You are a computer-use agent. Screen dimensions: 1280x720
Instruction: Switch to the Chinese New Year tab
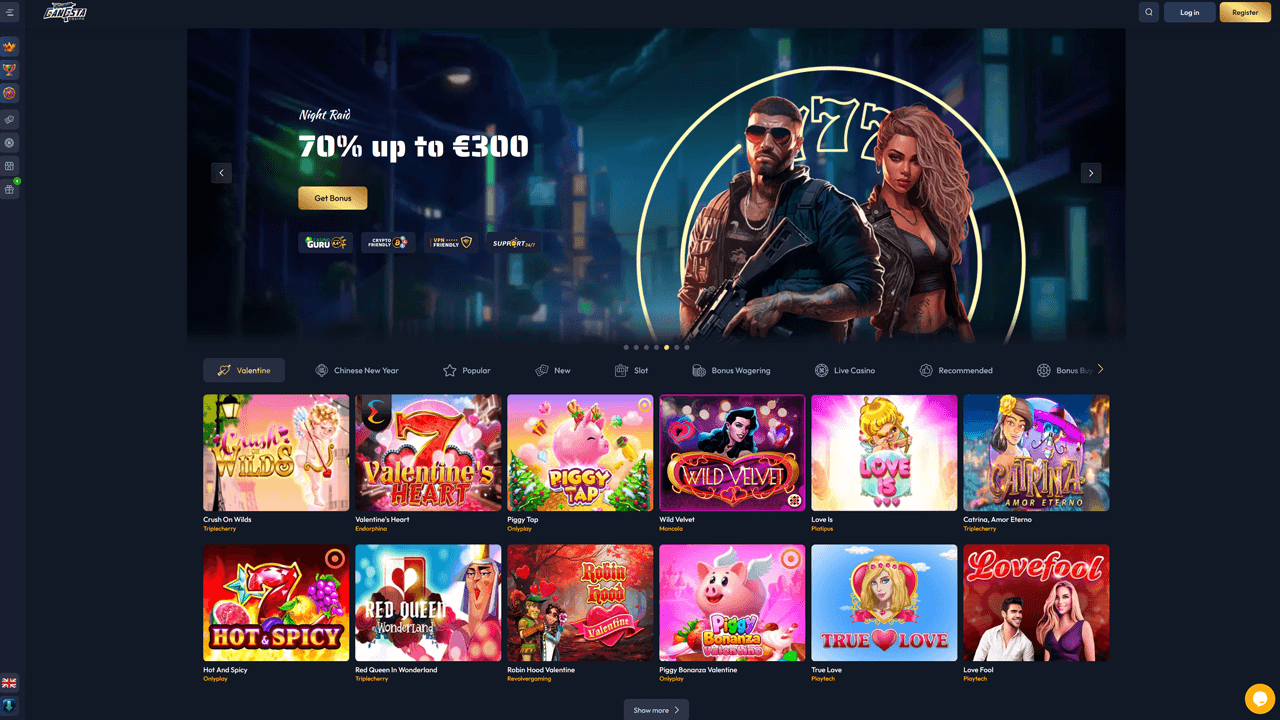coord(356,370)
